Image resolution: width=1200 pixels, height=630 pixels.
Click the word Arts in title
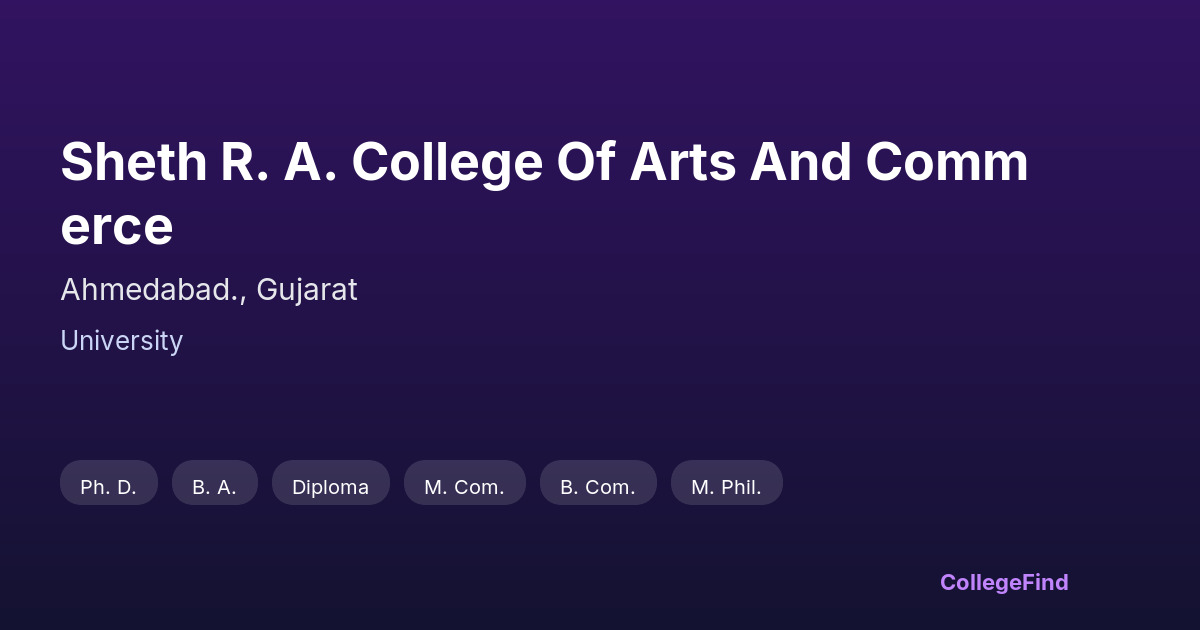point(680,163)
